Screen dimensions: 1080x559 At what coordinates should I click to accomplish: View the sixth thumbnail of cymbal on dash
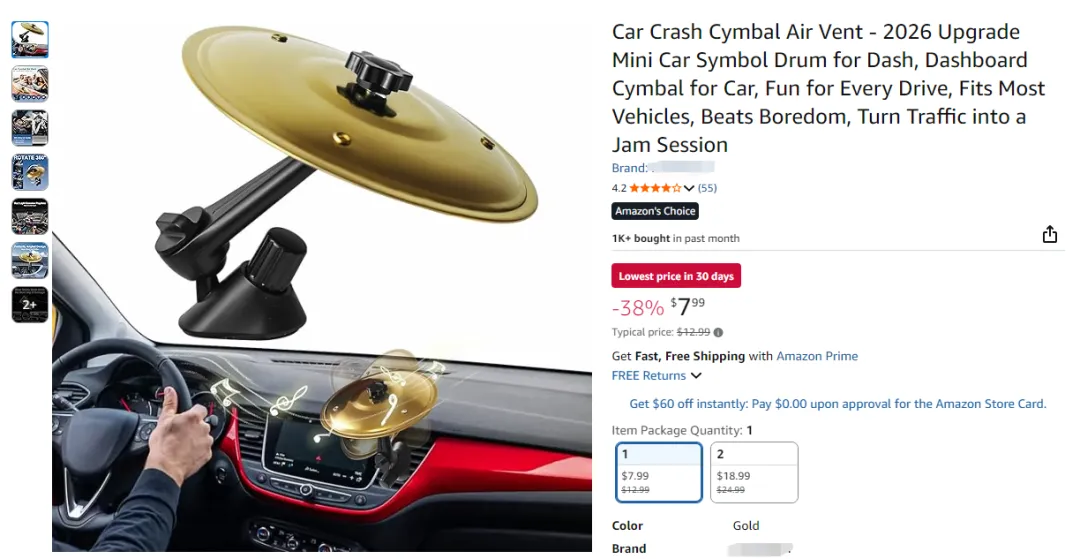click(x=30, y=260)
